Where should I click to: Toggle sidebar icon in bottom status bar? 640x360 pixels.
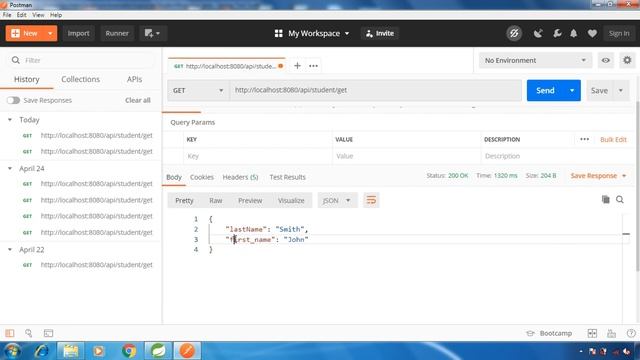tap(10, 333)
